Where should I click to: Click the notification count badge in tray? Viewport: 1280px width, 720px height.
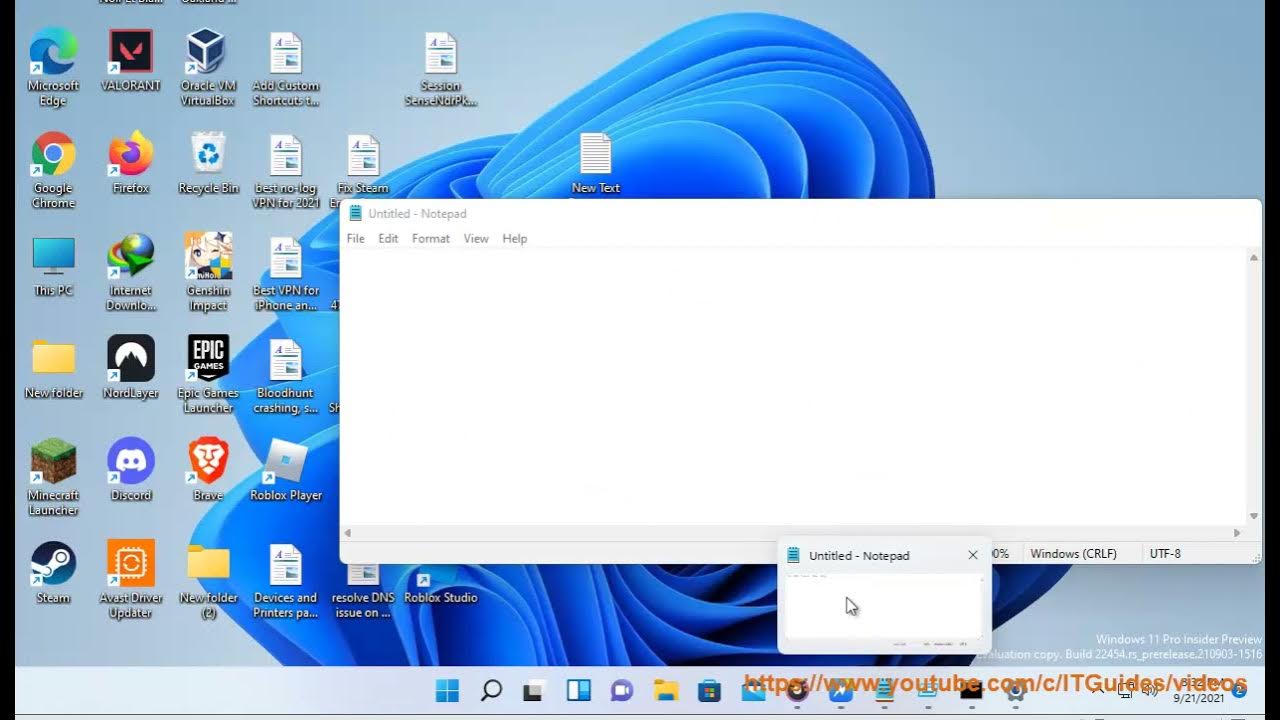(x=1239, y=690)
